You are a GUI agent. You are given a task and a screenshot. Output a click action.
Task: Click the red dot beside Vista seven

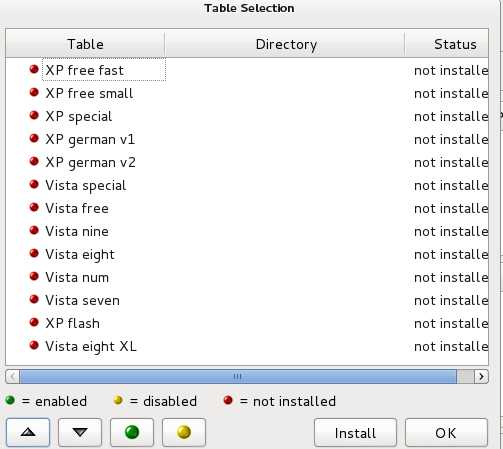(34, 299)
